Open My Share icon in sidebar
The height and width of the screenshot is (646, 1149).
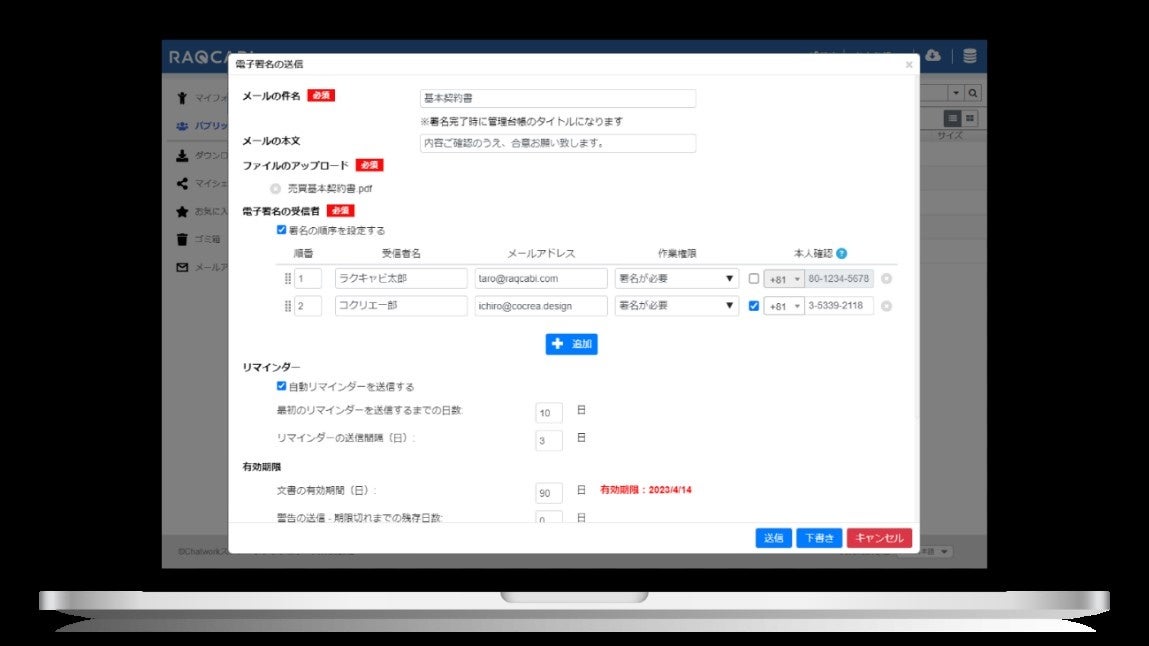182,183
